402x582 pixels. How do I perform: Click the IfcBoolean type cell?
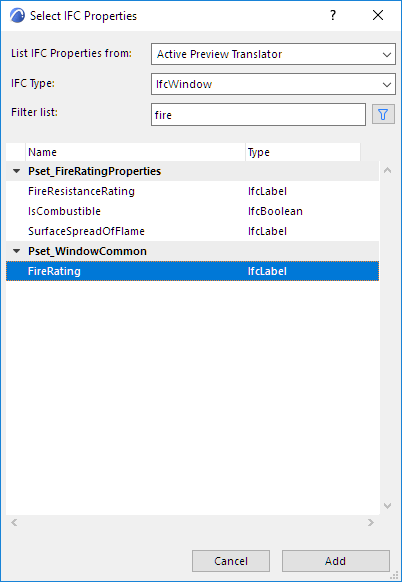click(275, 211)
